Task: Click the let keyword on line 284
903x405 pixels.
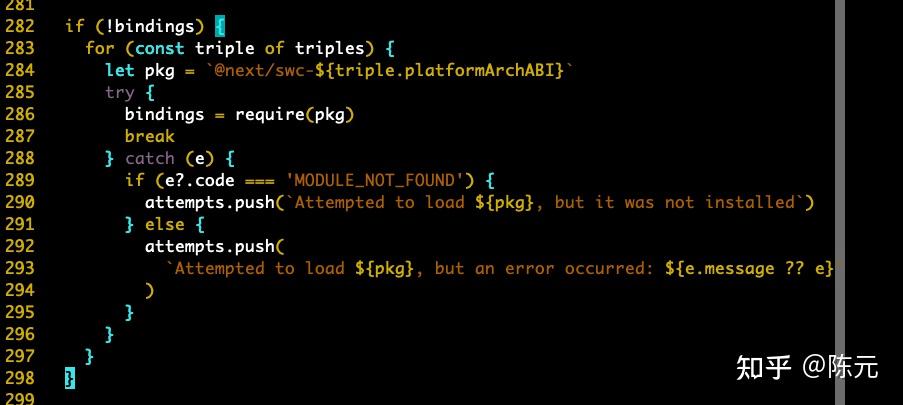Action: (120, 71)
